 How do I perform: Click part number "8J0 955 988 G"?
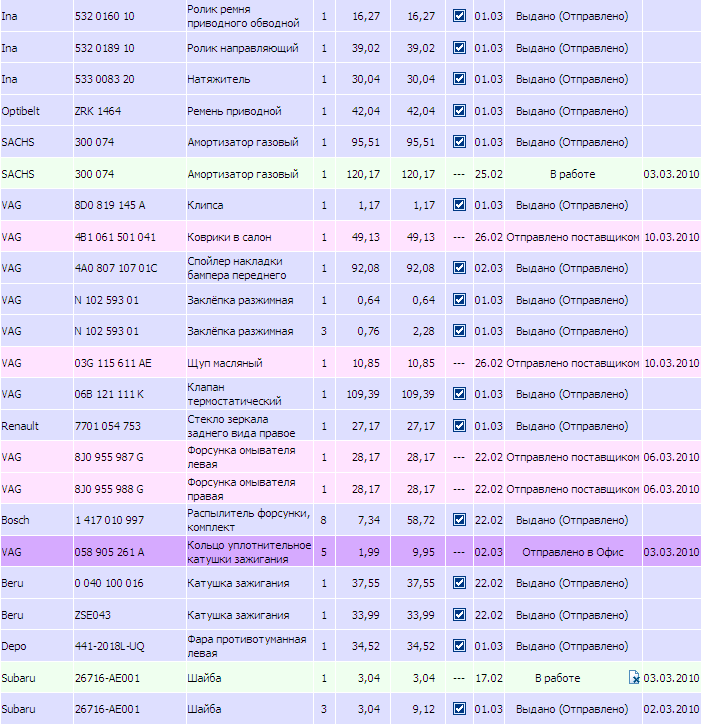(x=109, y=489)
